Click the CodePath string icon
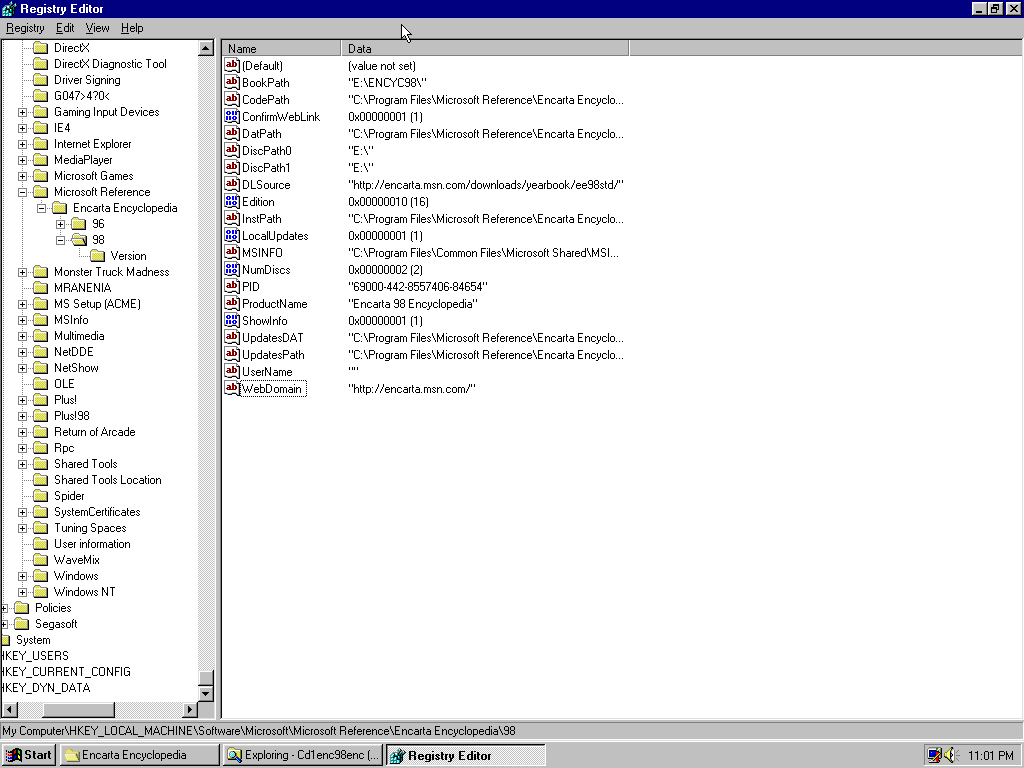 coord(232,99)
